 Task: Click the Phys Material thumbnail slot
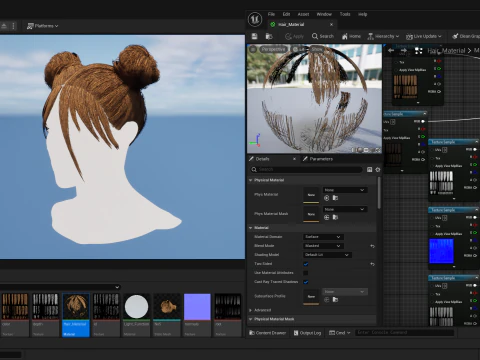pyautogui.click(x=311, y=194)
